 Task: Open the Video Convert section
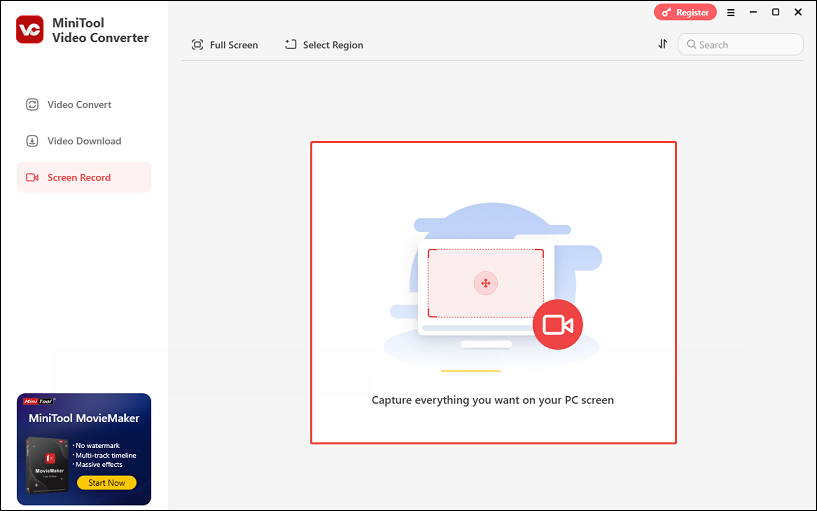click(69, 105)
